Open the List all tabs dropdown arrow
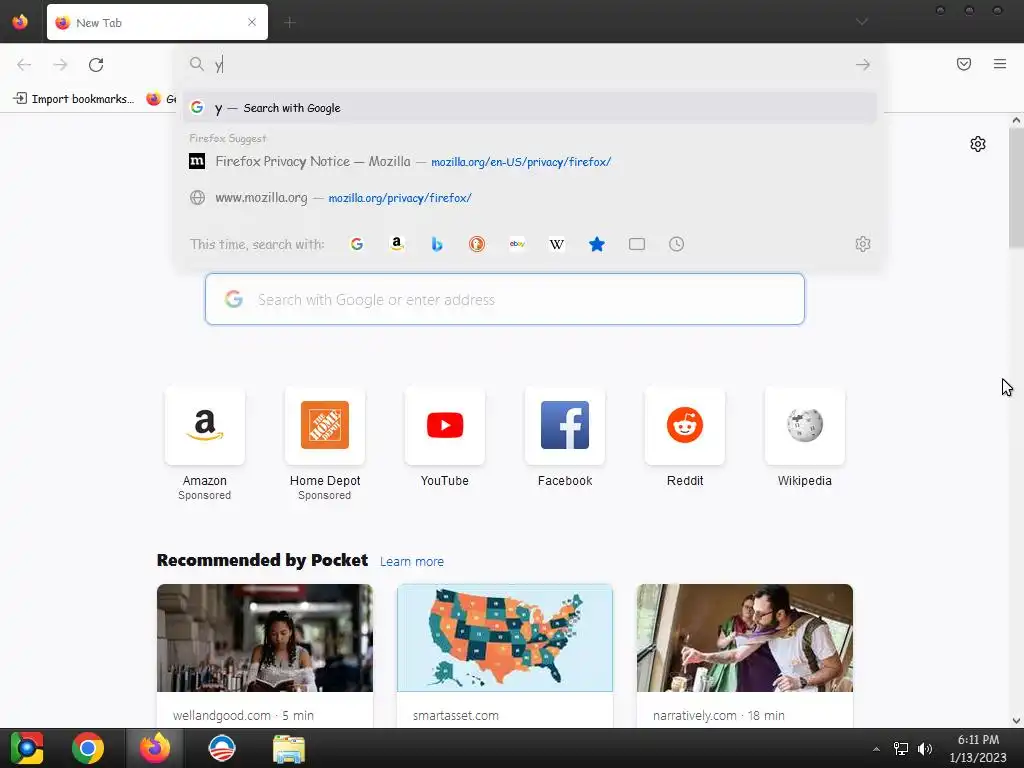Image resolution: width=1024 pixels, height=768 pixels. [x=862, y=22]
